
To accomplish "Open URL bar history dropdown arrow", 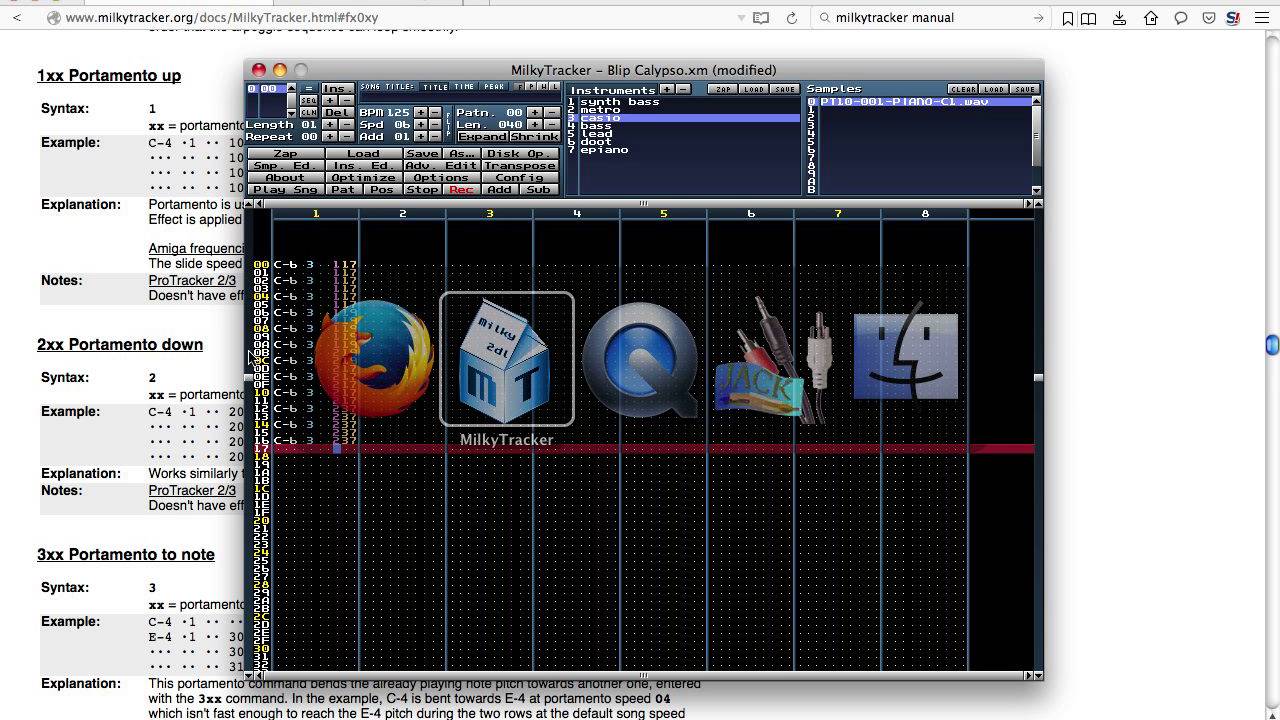I will (741, 18).
